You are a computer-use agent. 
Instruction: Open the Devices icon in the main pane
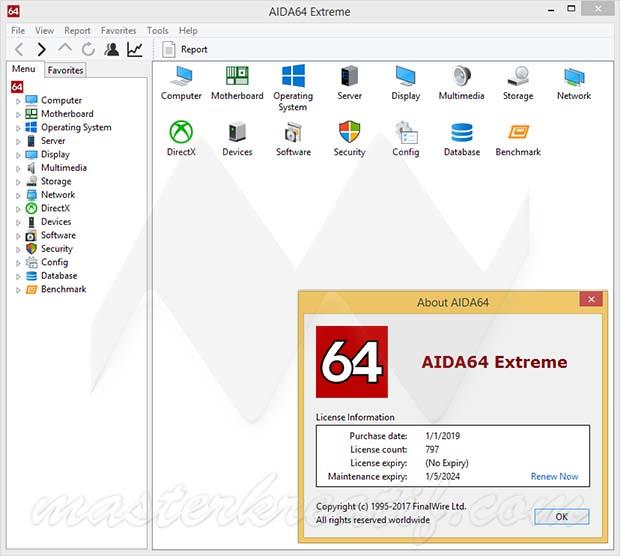[237, 139]
